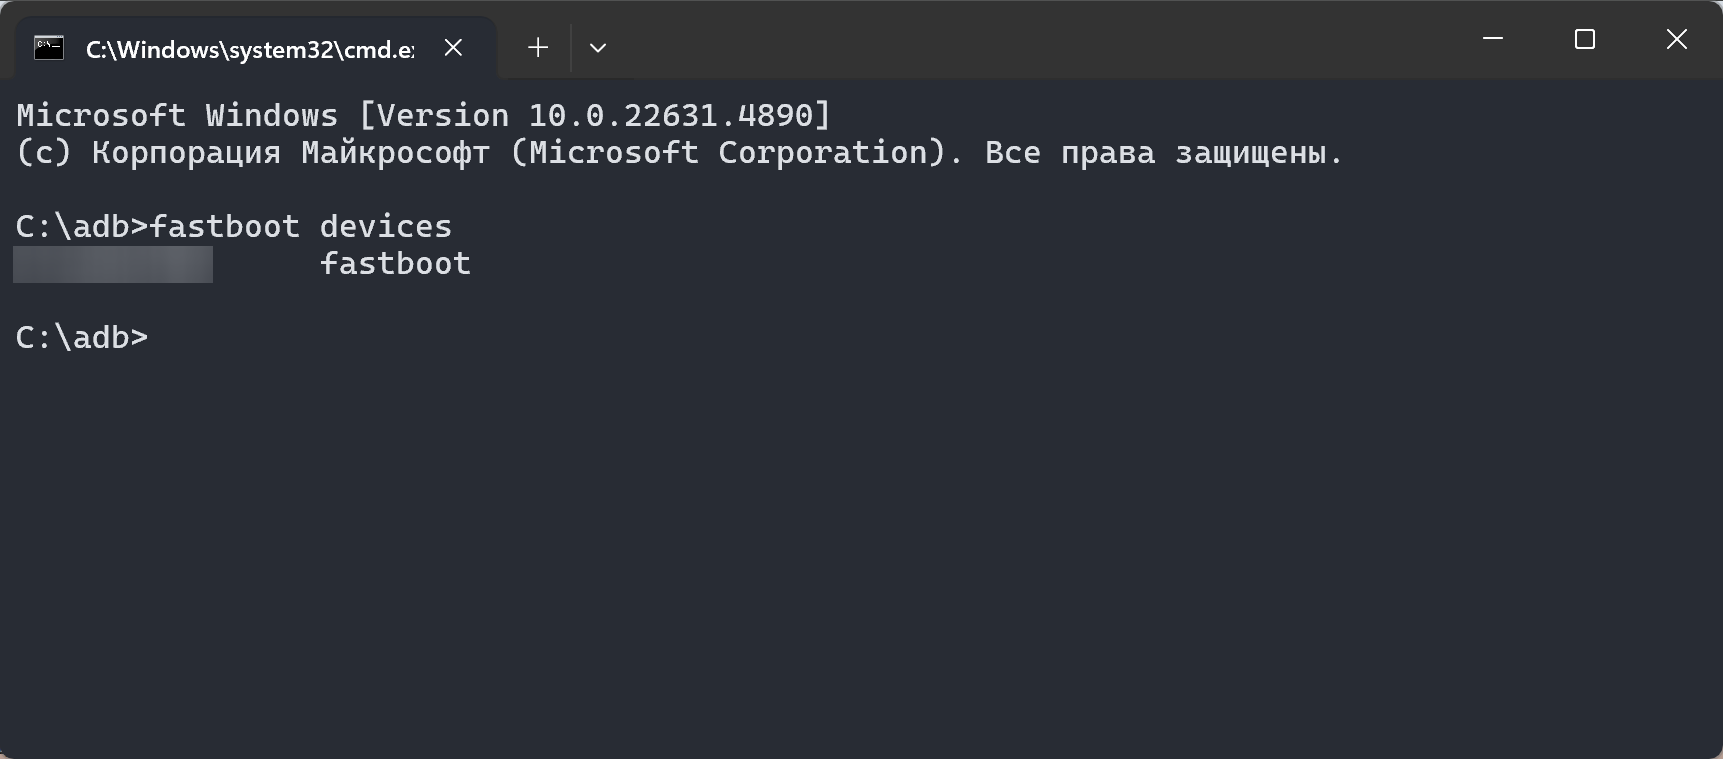Expand the new-tab profile dropdown chevron

(598, 48)
